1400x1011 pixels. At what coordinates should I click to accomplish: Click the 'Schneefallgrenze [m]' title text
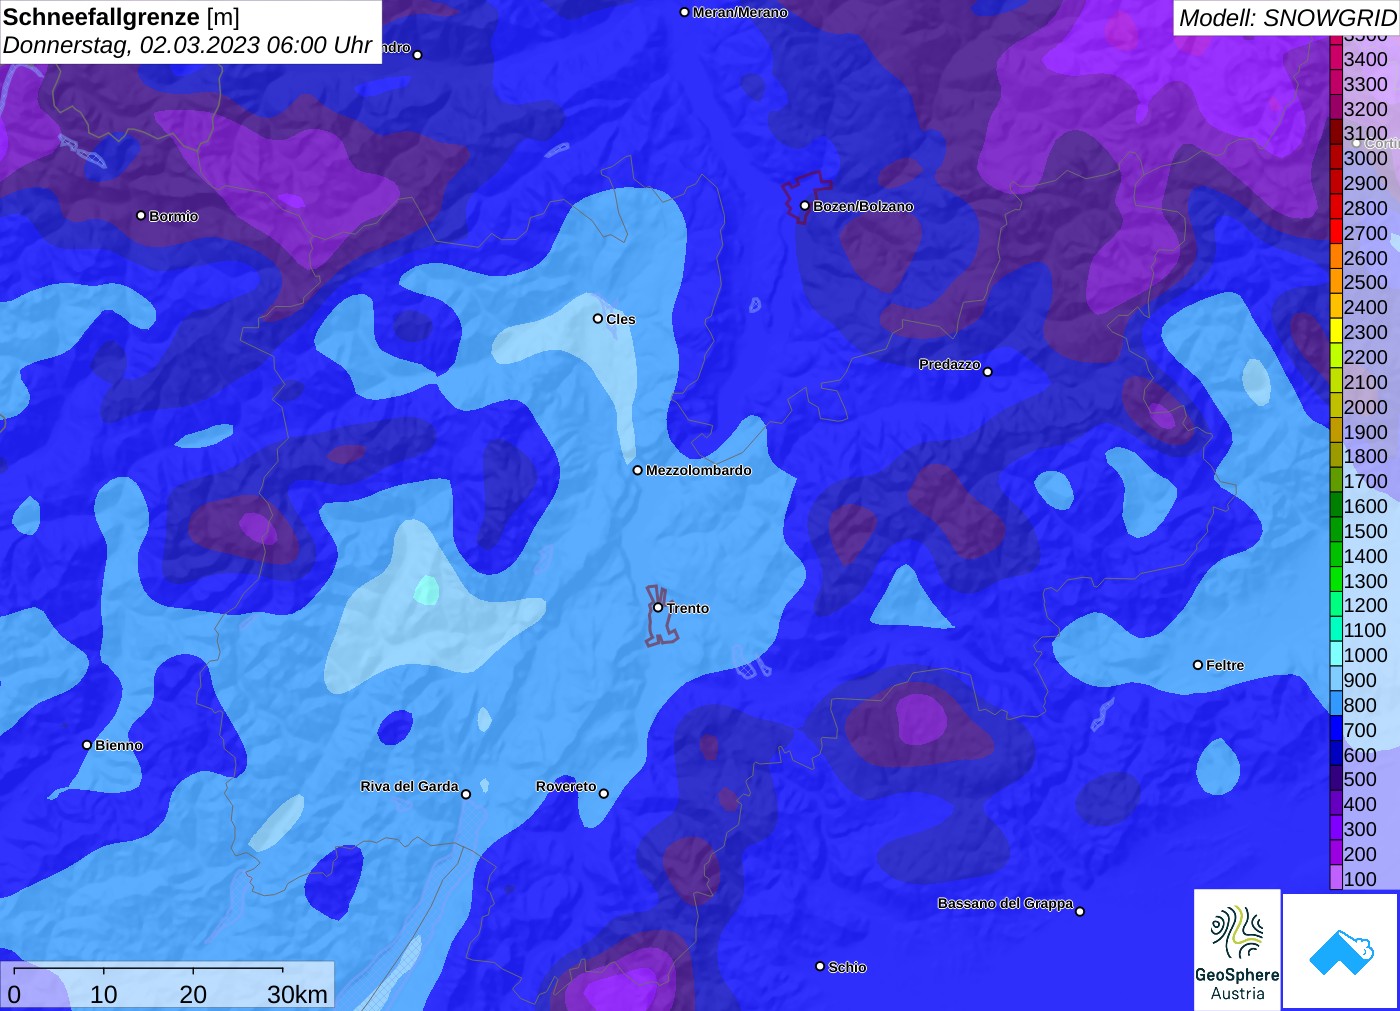(121, 17)
